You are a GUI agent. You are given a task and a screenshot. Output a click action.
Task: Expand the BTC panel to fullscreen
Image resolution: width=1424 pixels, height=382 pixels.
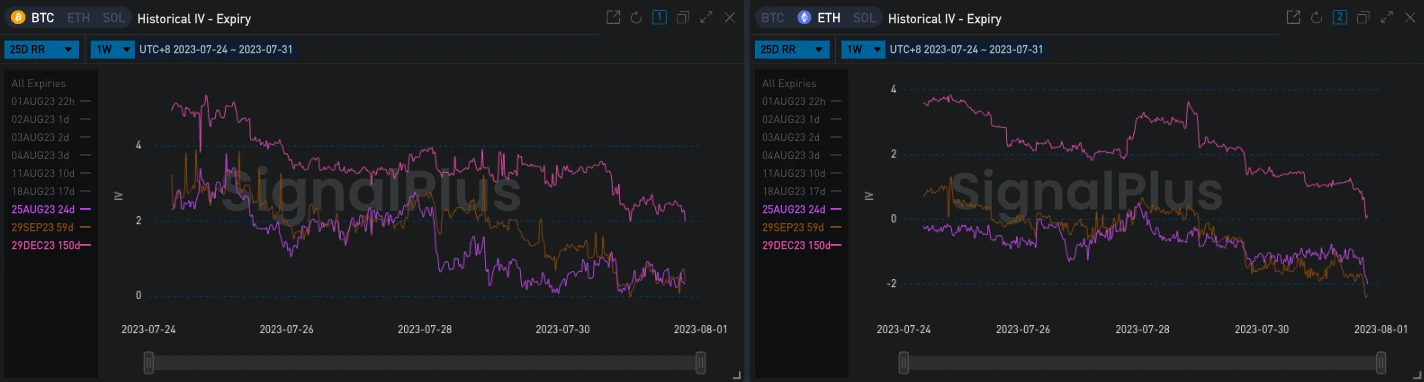(x=706, y=18)
